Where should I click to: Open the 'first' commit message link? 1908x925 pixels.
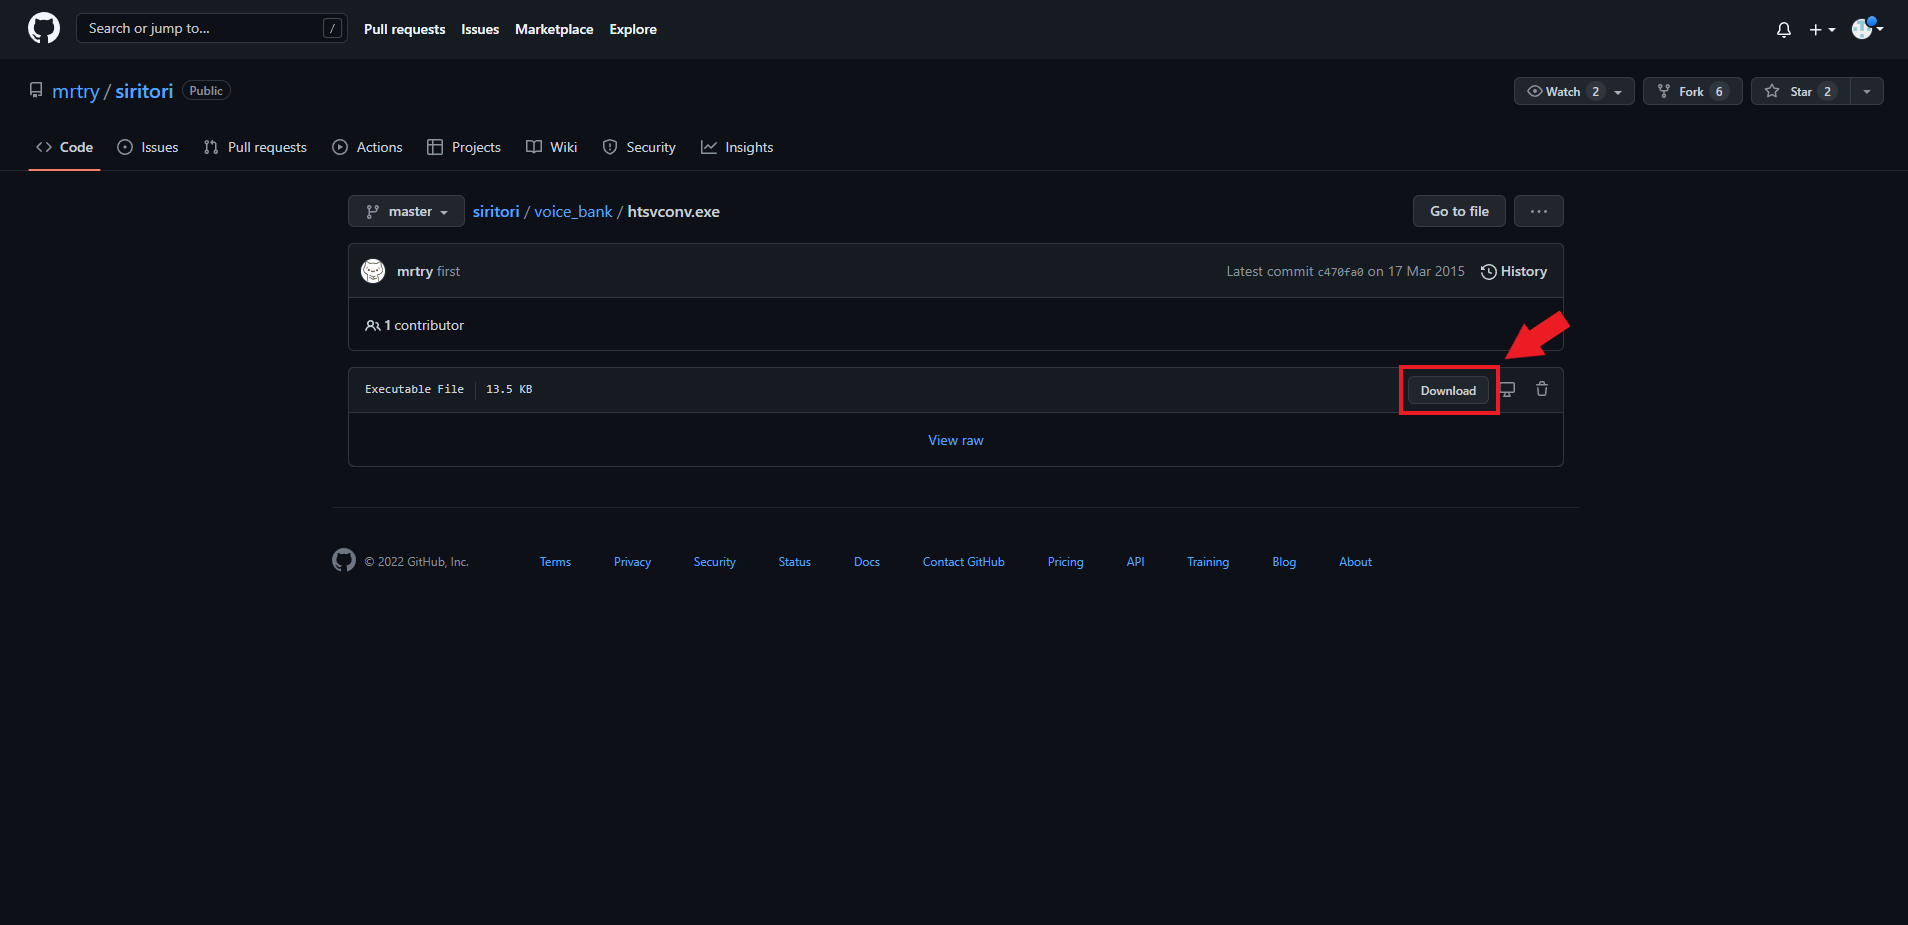tap(449, 271)
